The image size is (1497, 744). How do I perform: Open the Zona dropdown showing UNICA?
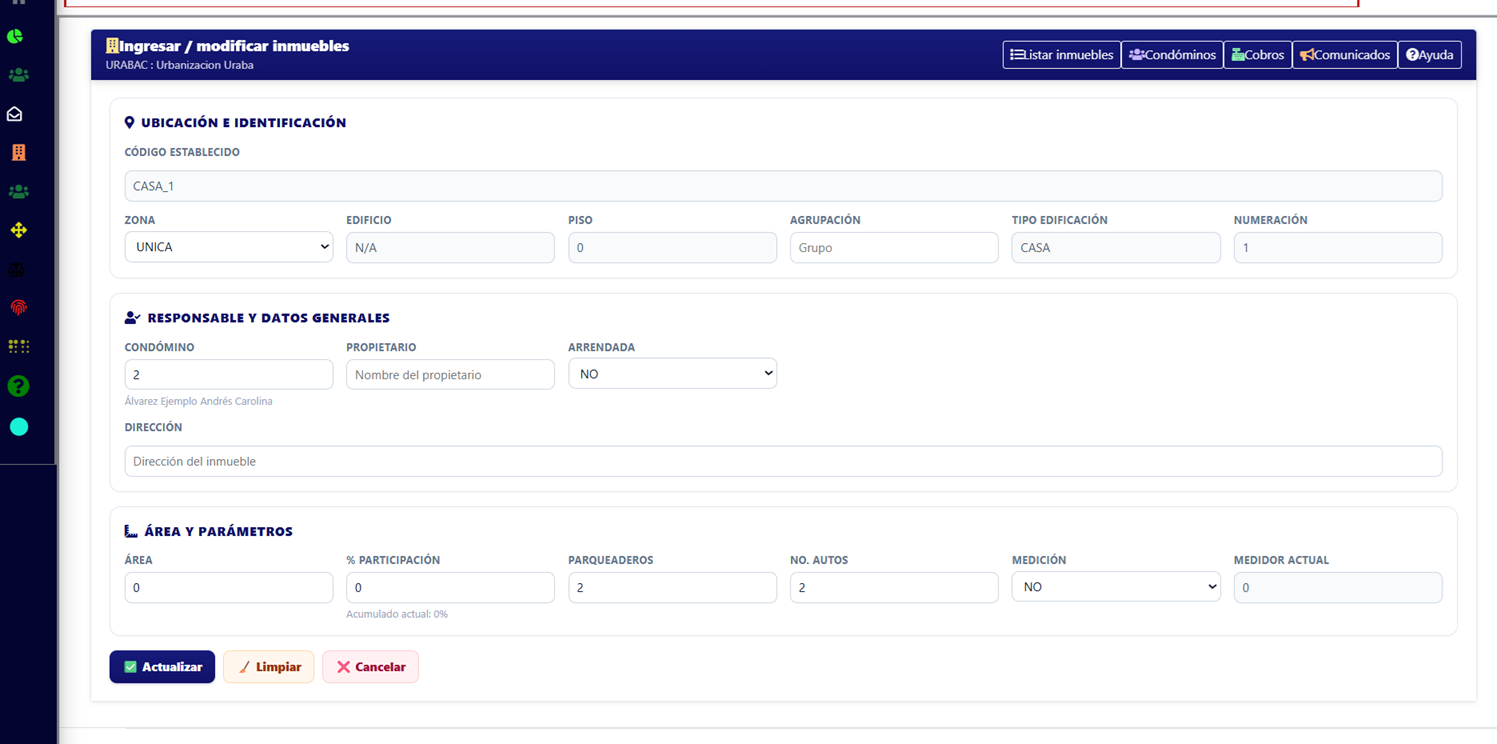coord(229,247)
